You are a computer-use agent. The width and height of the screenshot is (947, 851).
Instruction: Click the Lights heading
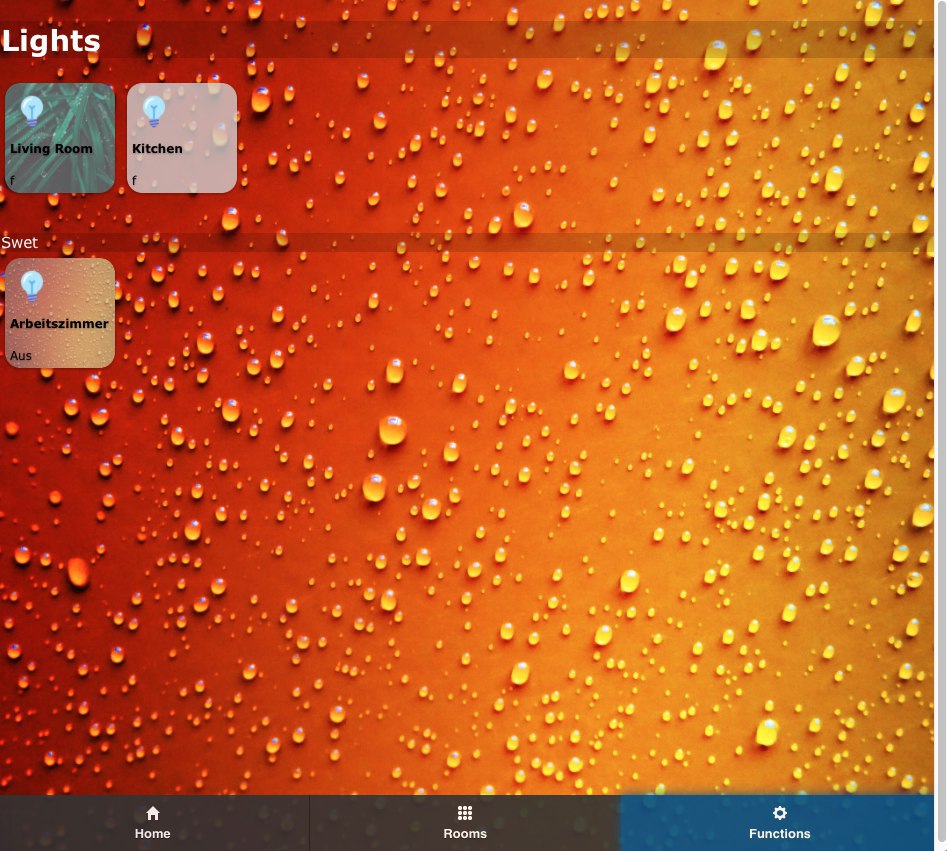(x=51, y=40)
